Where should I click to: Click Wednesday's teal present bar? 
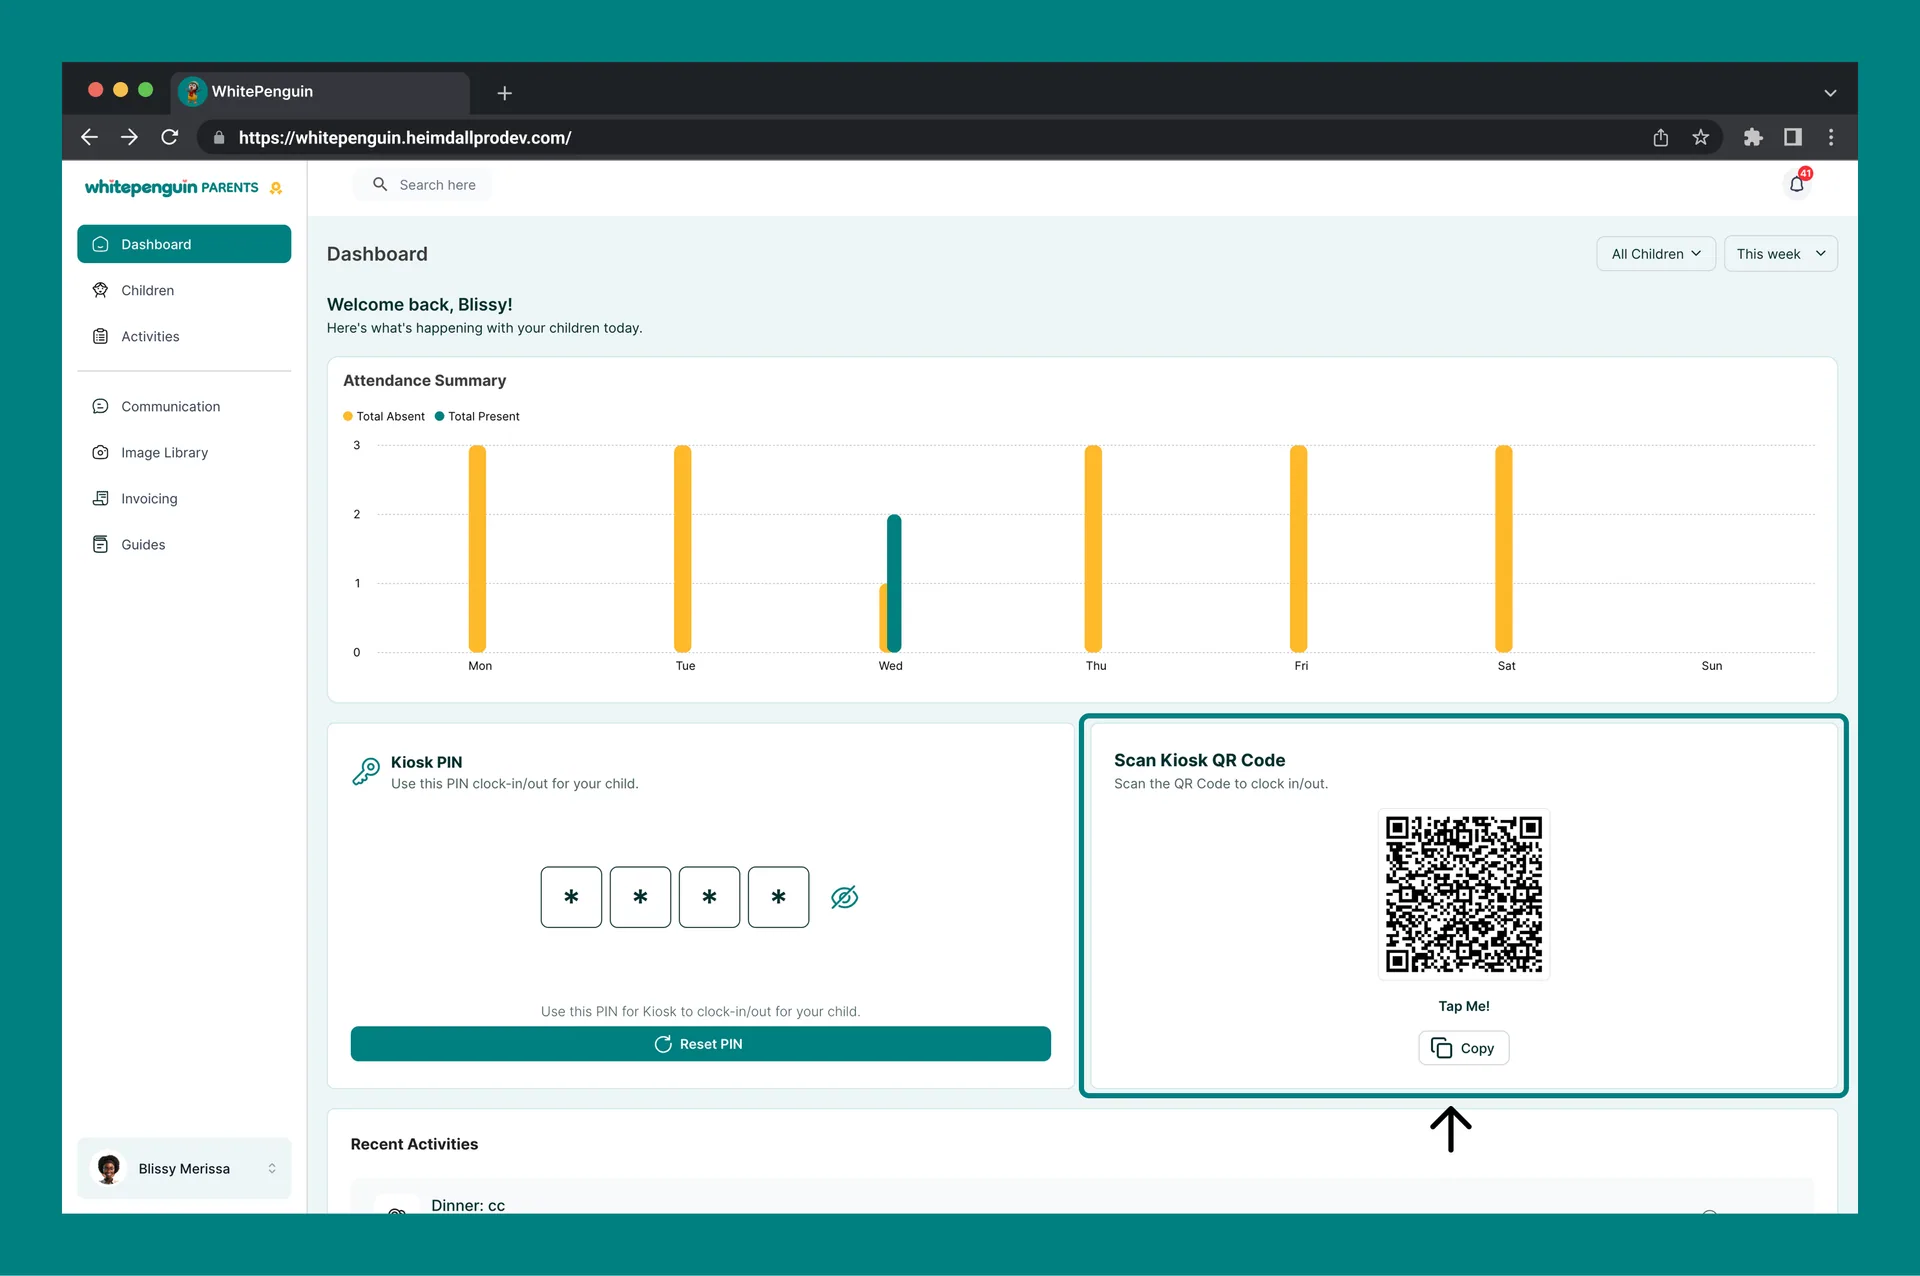click(894, 583)
